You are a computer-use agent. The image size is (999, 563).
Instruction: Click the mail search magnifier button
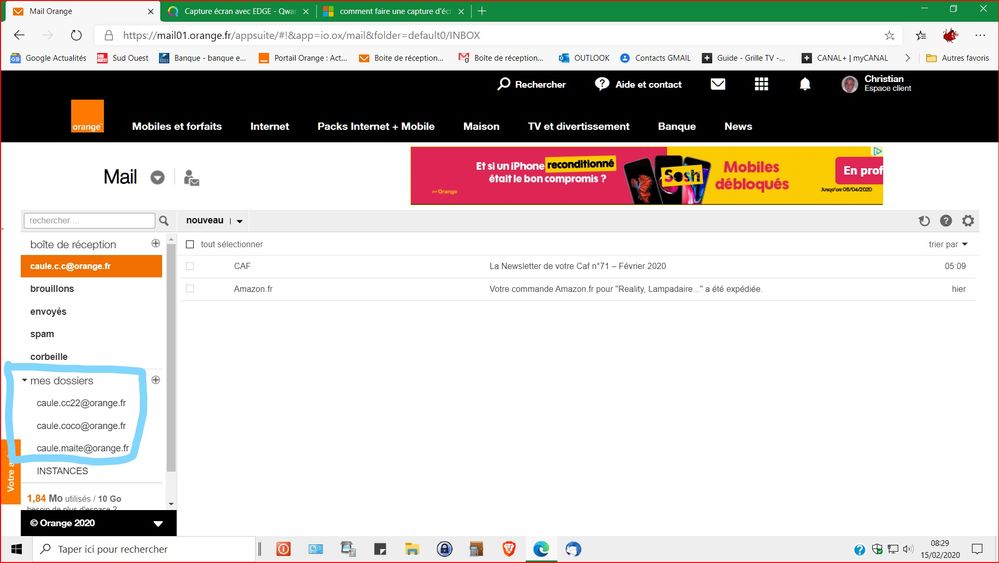click(164, 220)
